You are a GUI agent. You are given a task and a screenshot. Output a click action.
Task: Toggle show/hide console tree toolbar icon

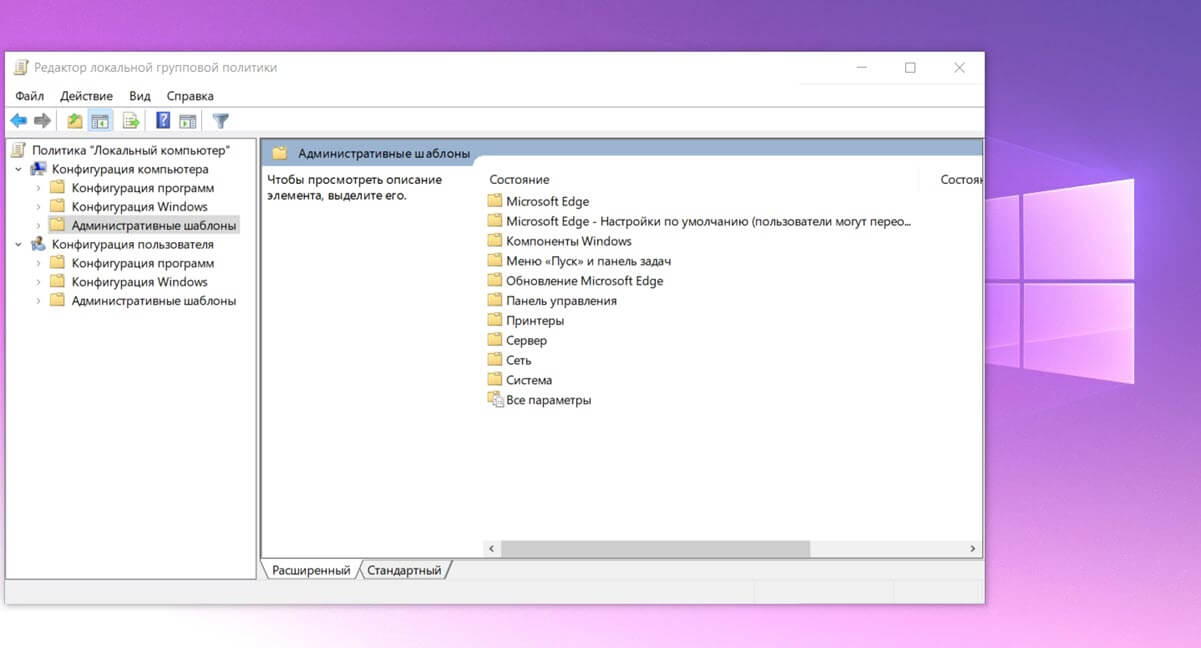(100, 121)
